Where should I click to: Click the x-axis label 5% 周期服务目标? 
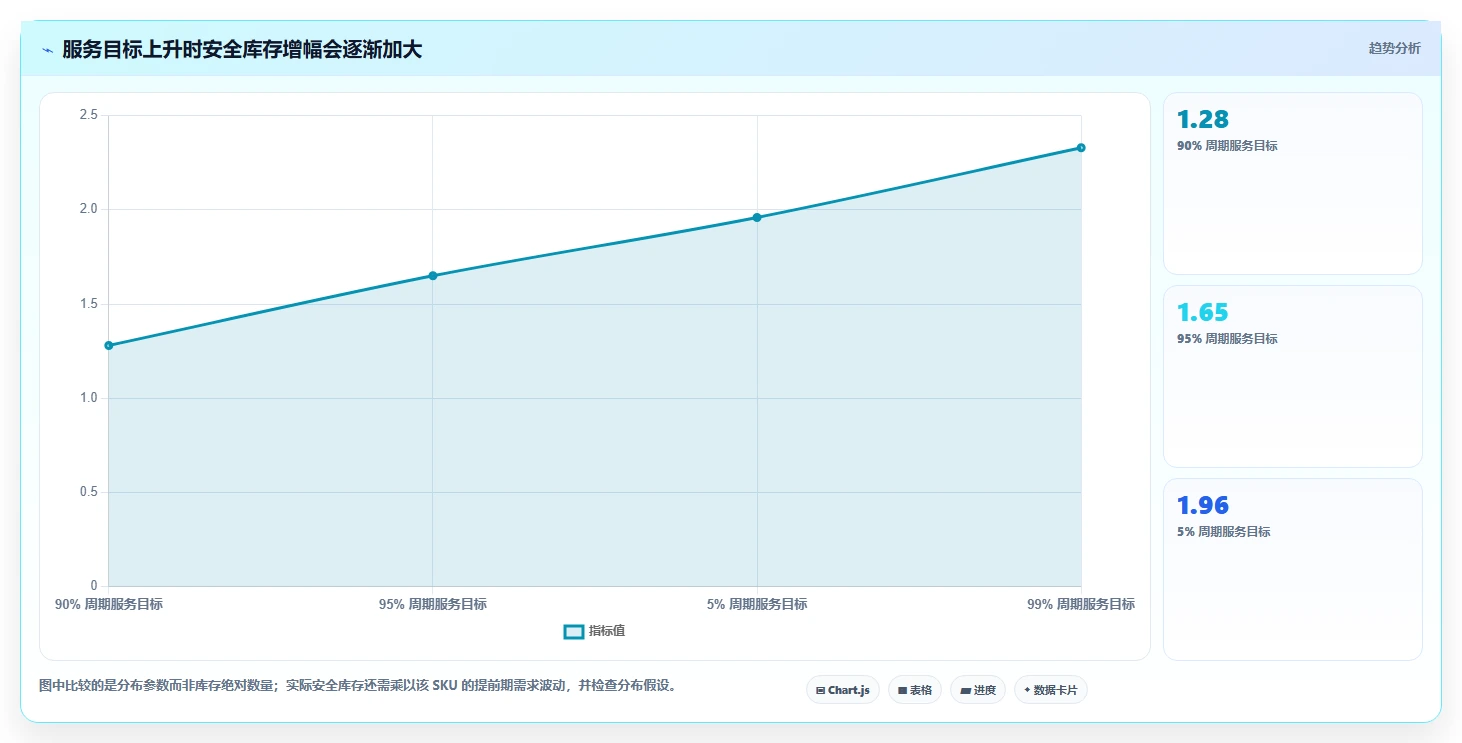757,604
